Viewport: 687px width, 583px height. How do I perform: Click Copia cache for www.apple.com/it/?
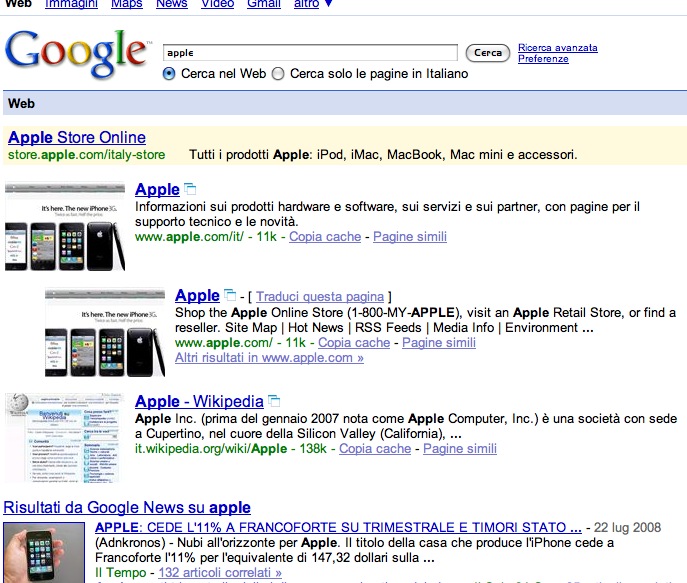[x=325, y=237]
